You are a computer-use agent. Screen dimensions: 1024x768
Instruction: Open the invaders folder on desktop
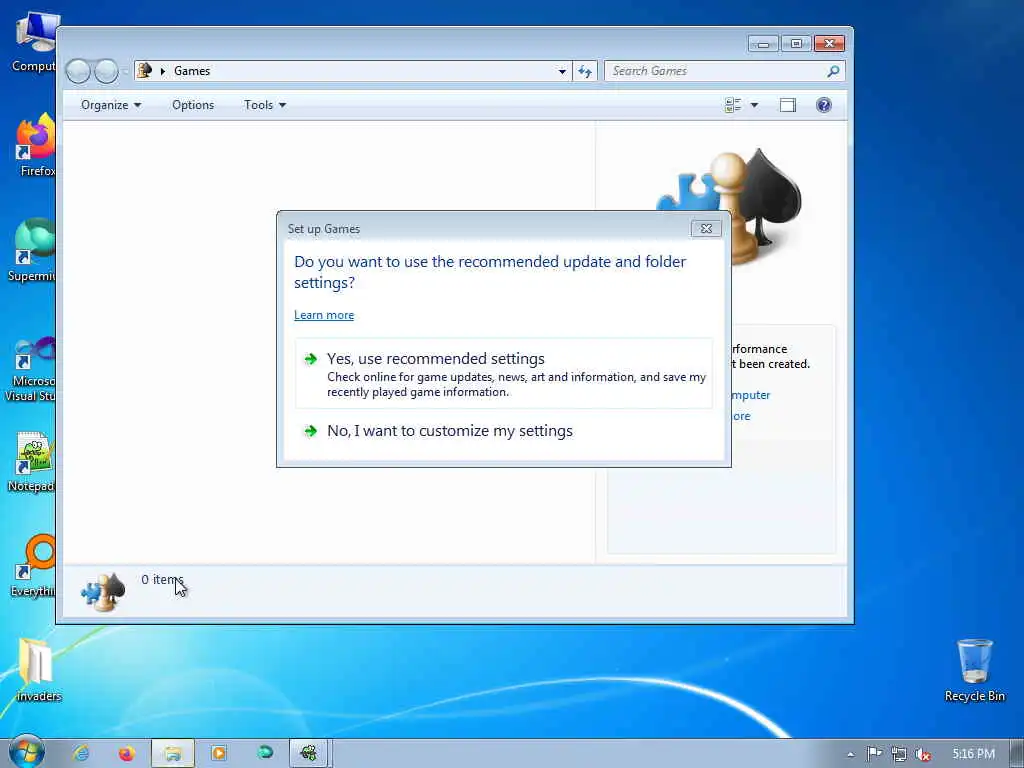(38, 669)
